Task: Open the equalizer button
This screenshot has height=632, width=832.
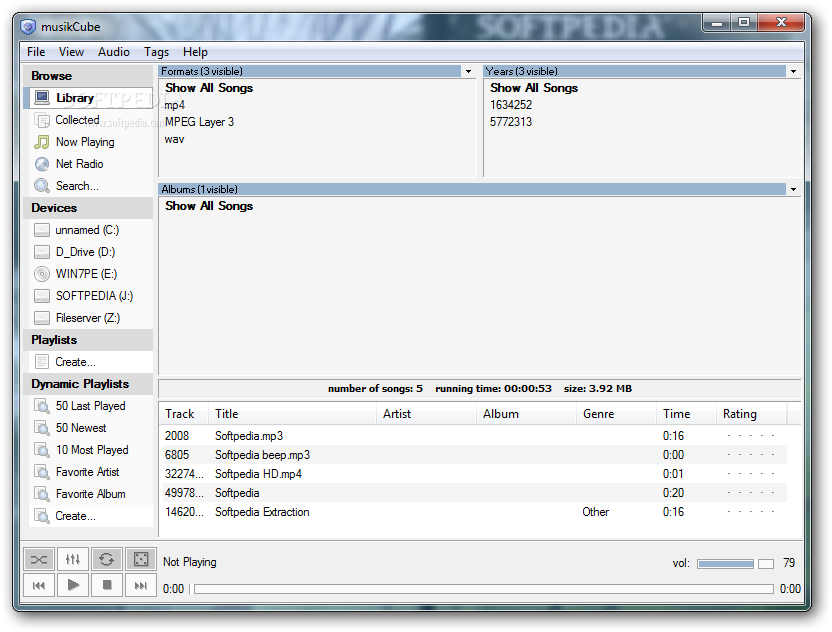Action: 73,559
